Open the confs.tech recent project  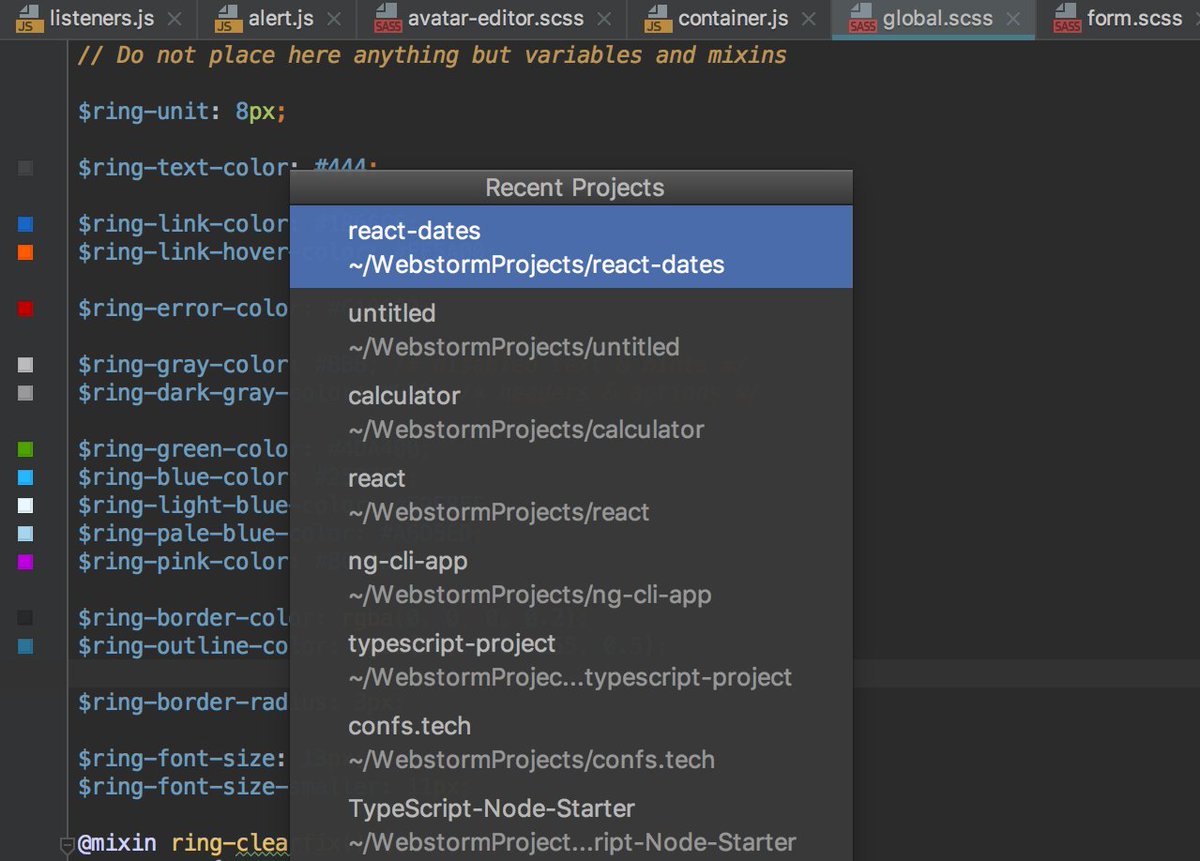point(571,743)
